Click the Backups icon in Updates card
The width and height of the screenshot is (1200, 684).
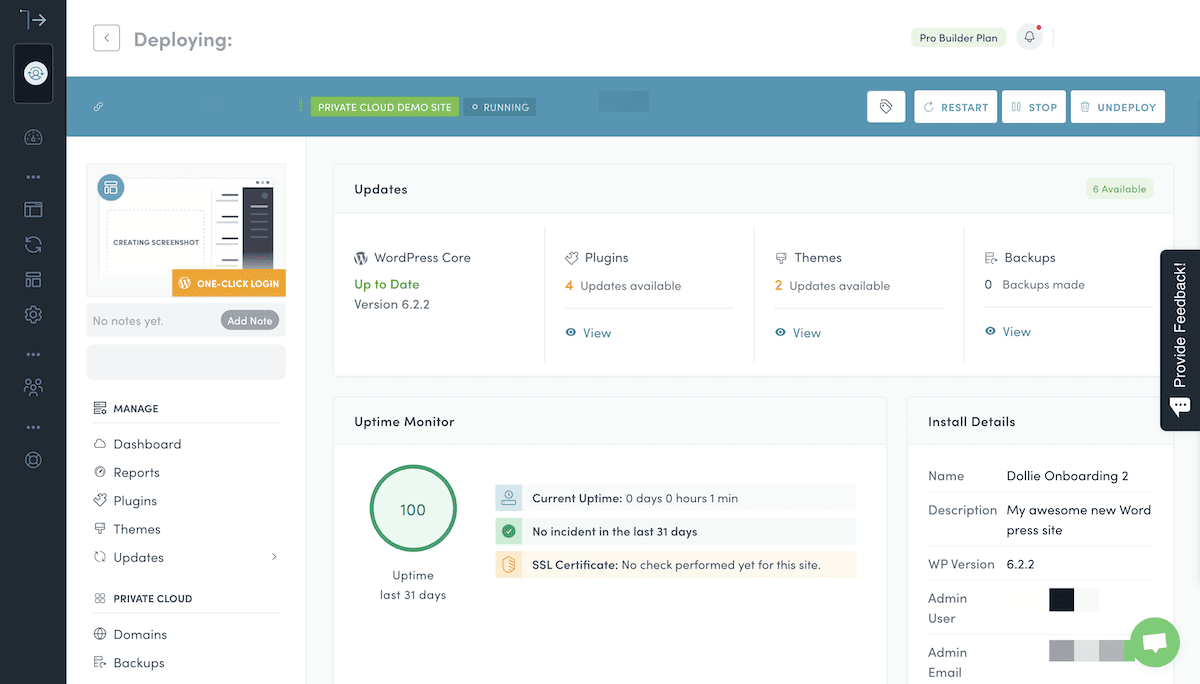coord(991,257)
